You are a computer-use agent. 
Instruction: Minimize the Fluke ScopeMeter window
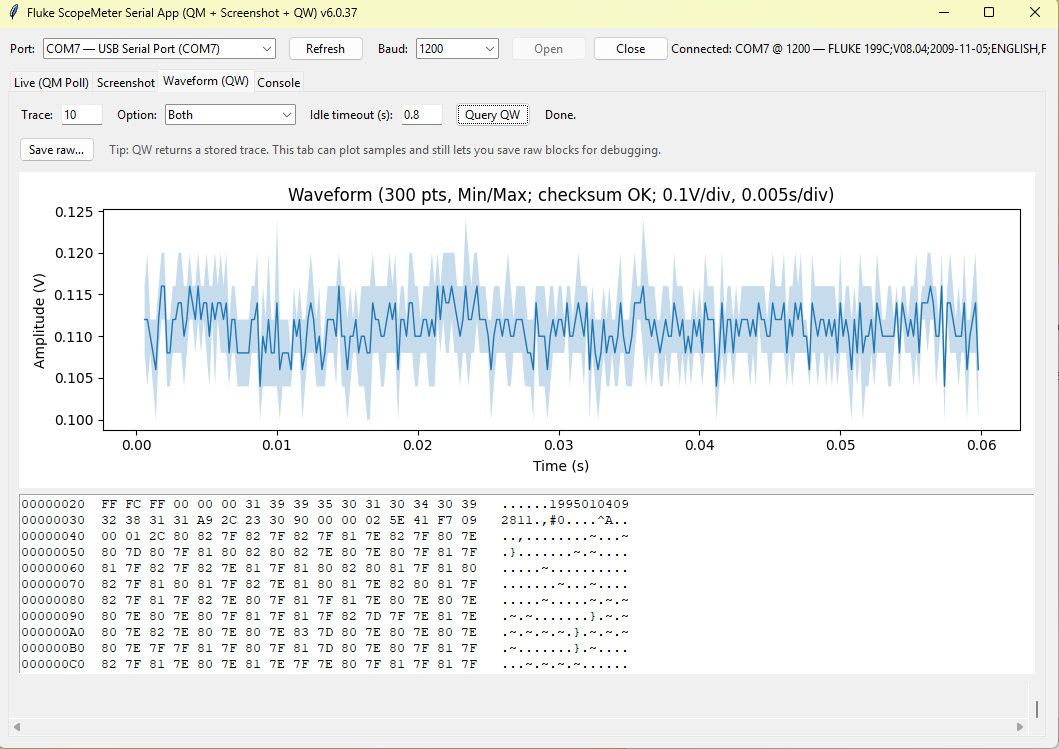click(943, 13)
